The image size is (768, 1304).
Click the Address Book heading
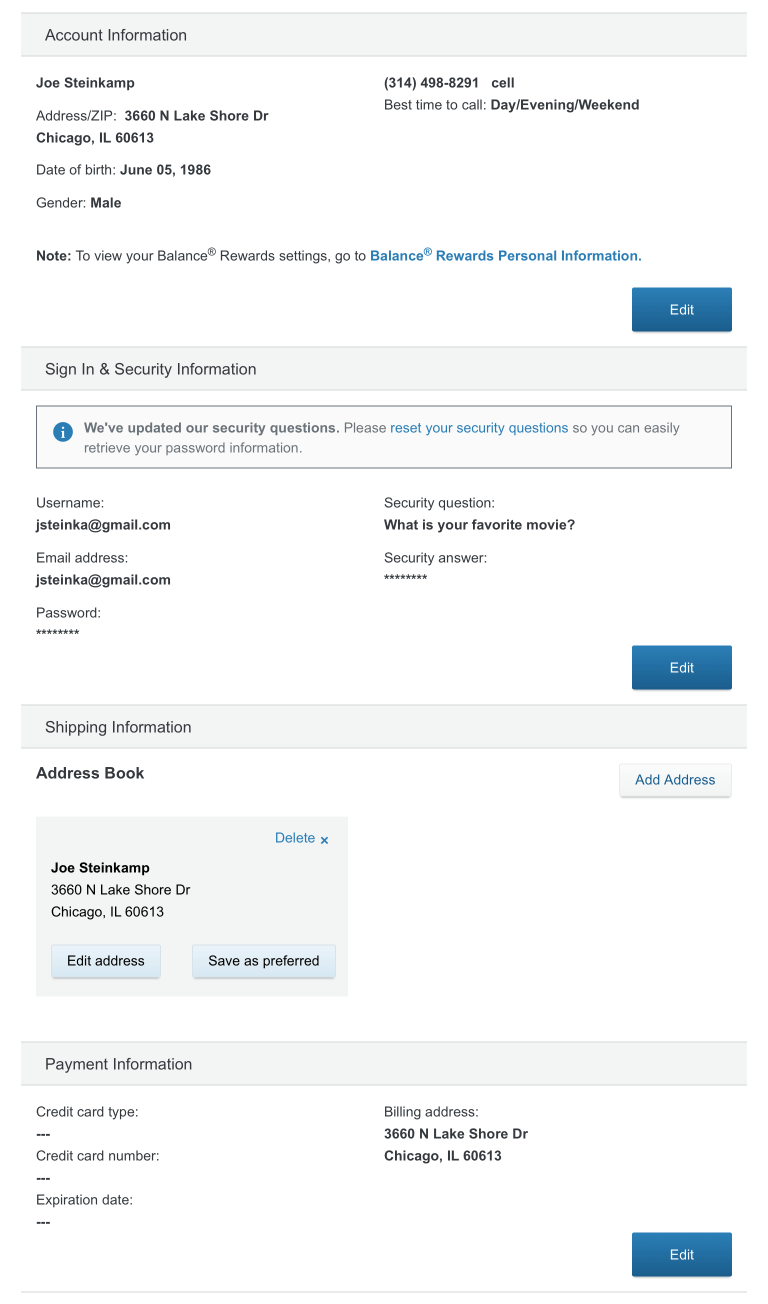click(x=90, y=773)
